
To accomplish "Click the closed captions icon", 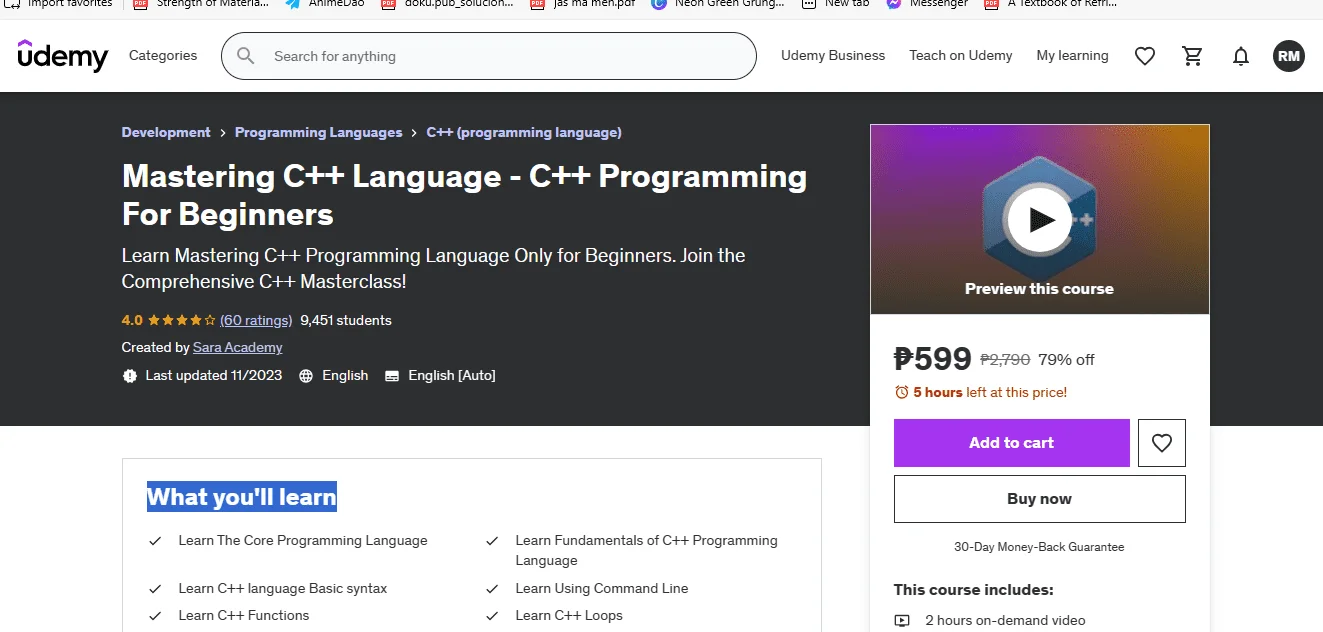I will [x=392, y=376].
